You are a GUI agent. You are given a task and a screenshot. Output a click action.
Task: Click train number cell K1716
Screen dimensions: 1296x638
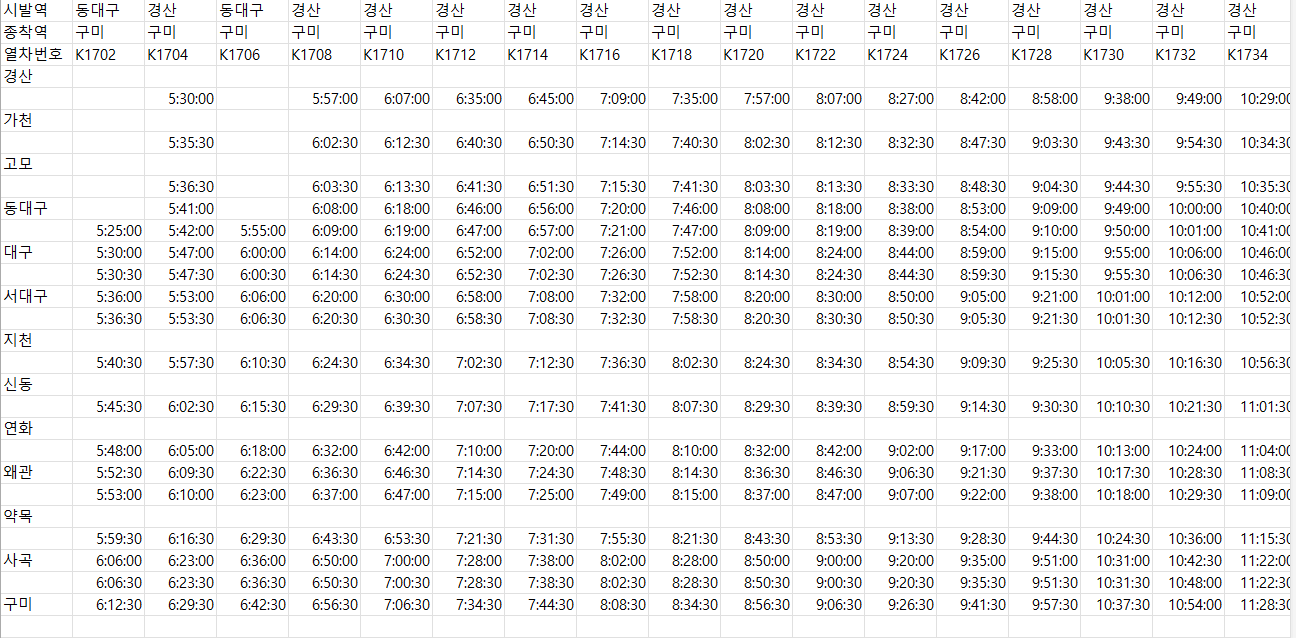(x=613, y=55)
